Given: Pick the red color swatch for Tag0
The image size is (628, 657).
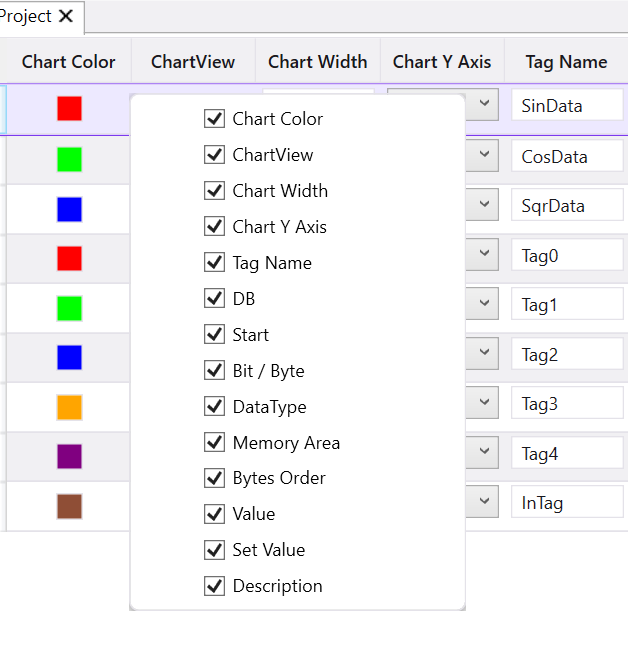Looking at the screenshot, I should pos(70,259).
